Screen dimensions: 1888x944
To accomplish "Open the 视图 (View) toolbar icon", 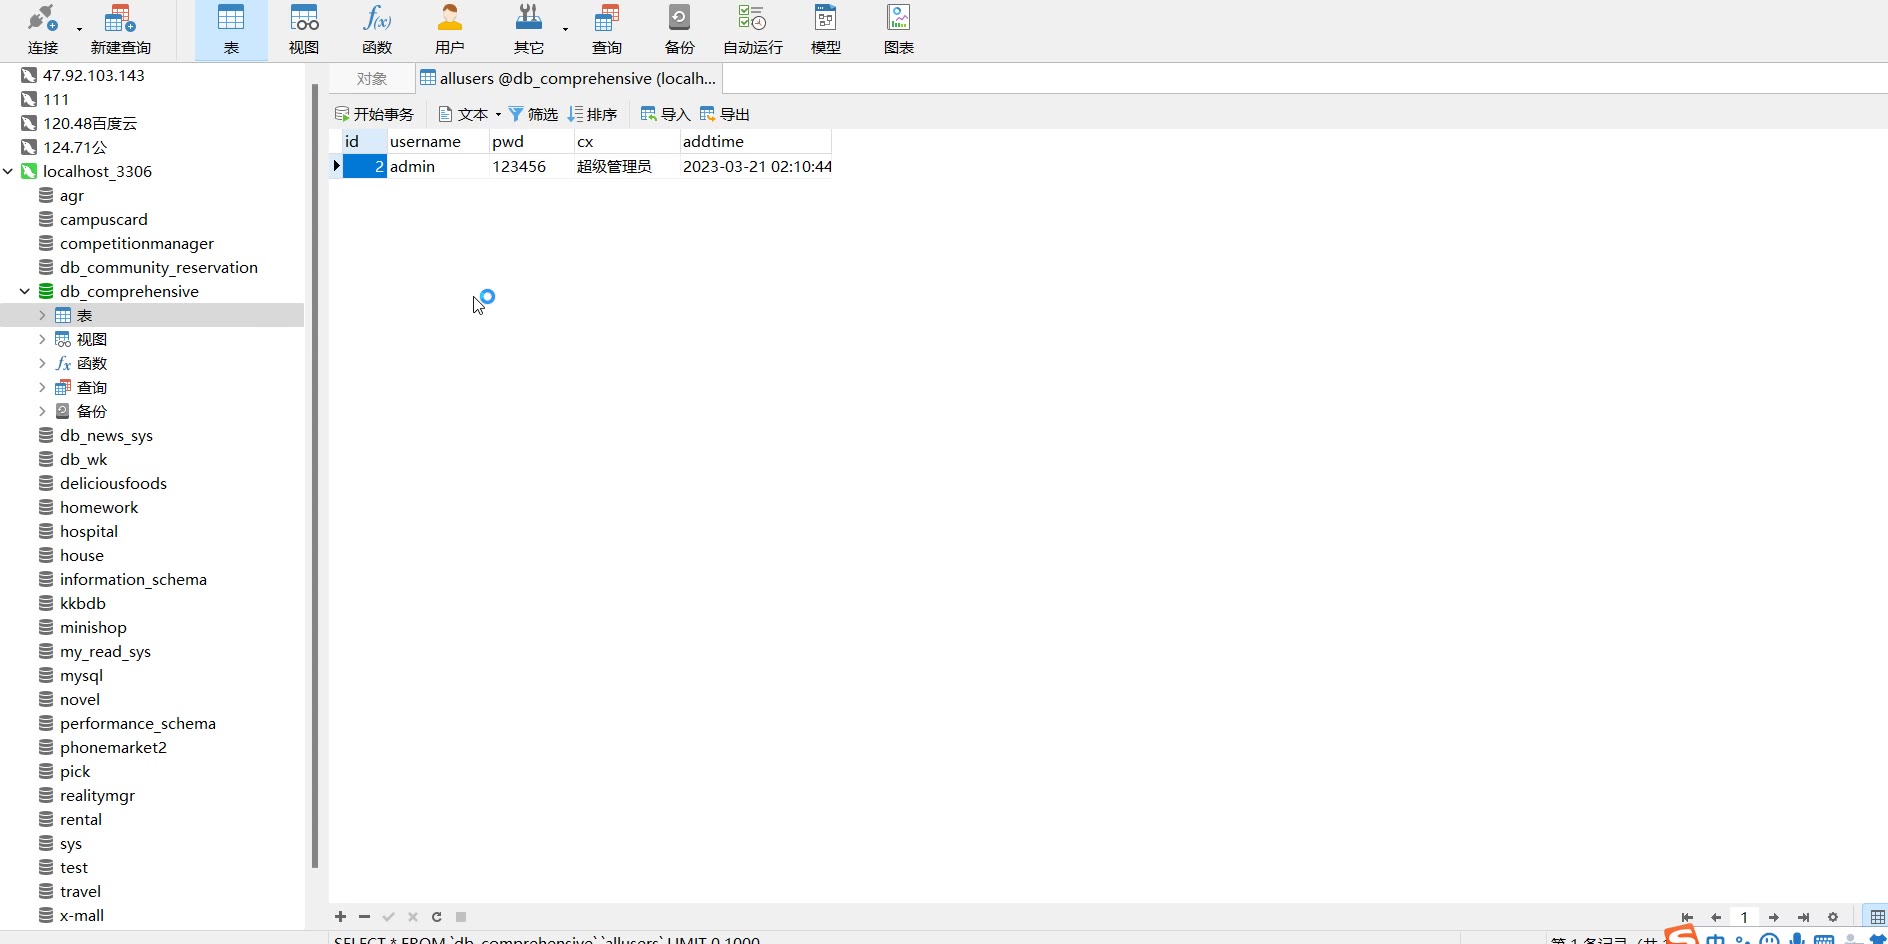I will pyautogui.click(x=304, y=30).
